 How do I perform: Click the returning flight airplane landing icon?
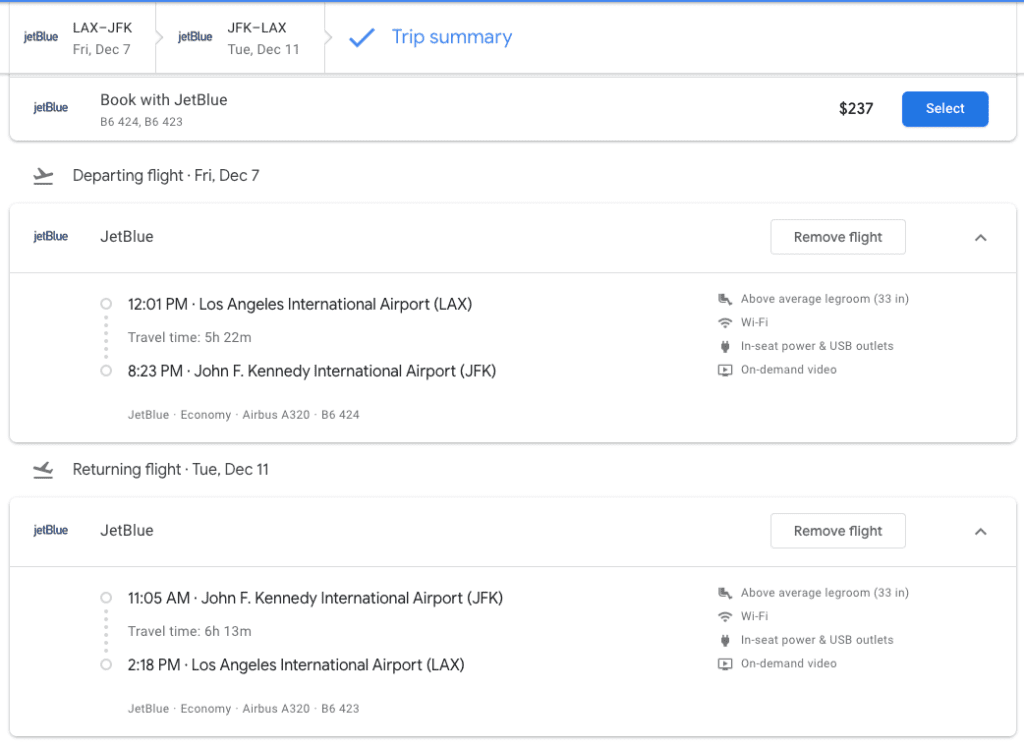pos(42,470)
